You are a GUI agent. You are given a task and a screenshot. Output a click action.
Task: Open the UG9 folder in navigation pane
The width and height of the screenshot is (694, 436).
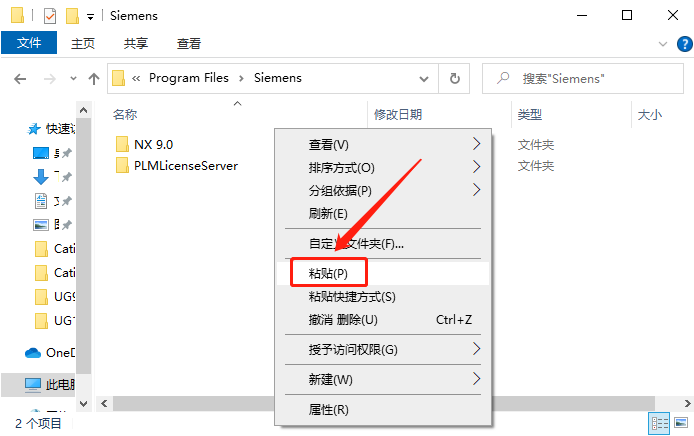pyautogui.click(x=54, y=297)
